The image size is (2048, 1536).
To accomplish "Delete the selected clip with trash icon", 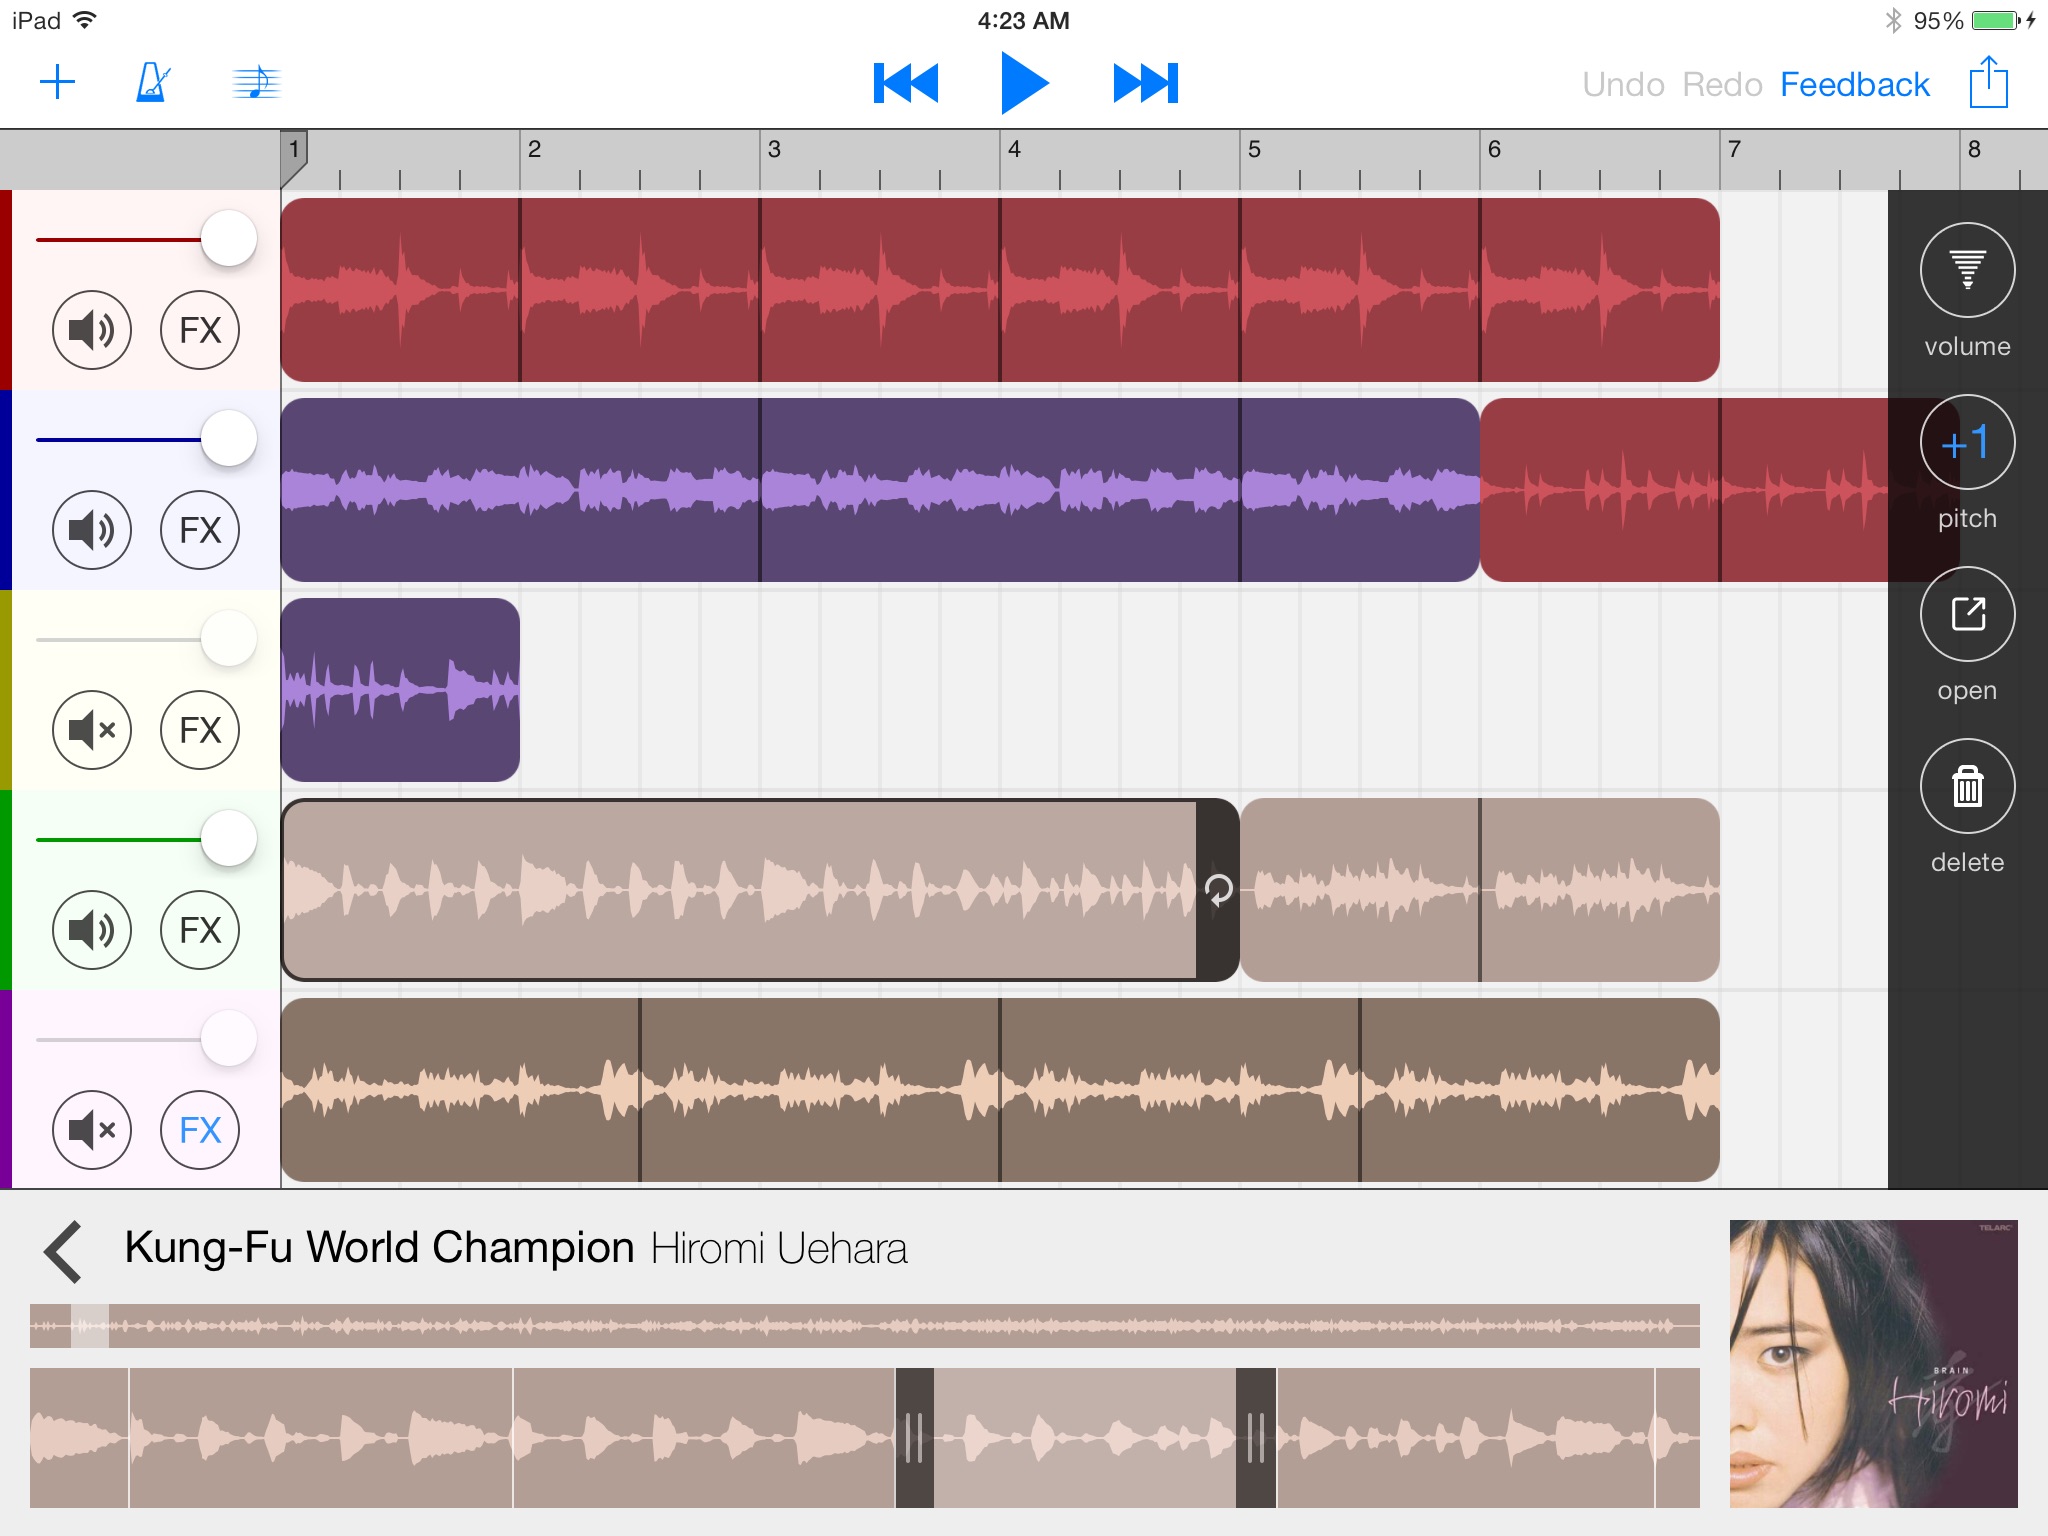I will pyautogui.click(x=1967, y=786).
